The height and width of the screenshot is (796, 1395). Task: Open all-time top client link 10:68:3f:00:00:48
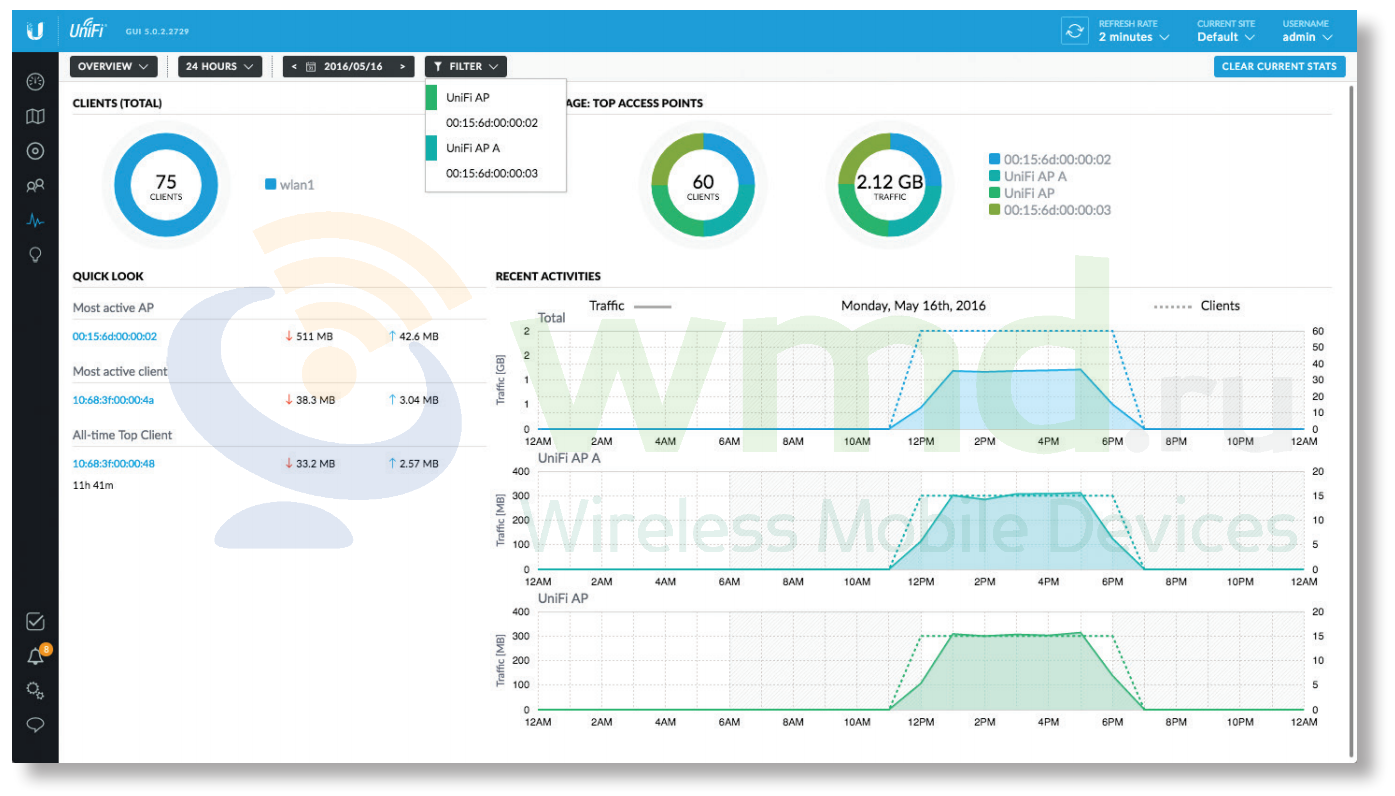pyautogui.click(x=114, y=464)
